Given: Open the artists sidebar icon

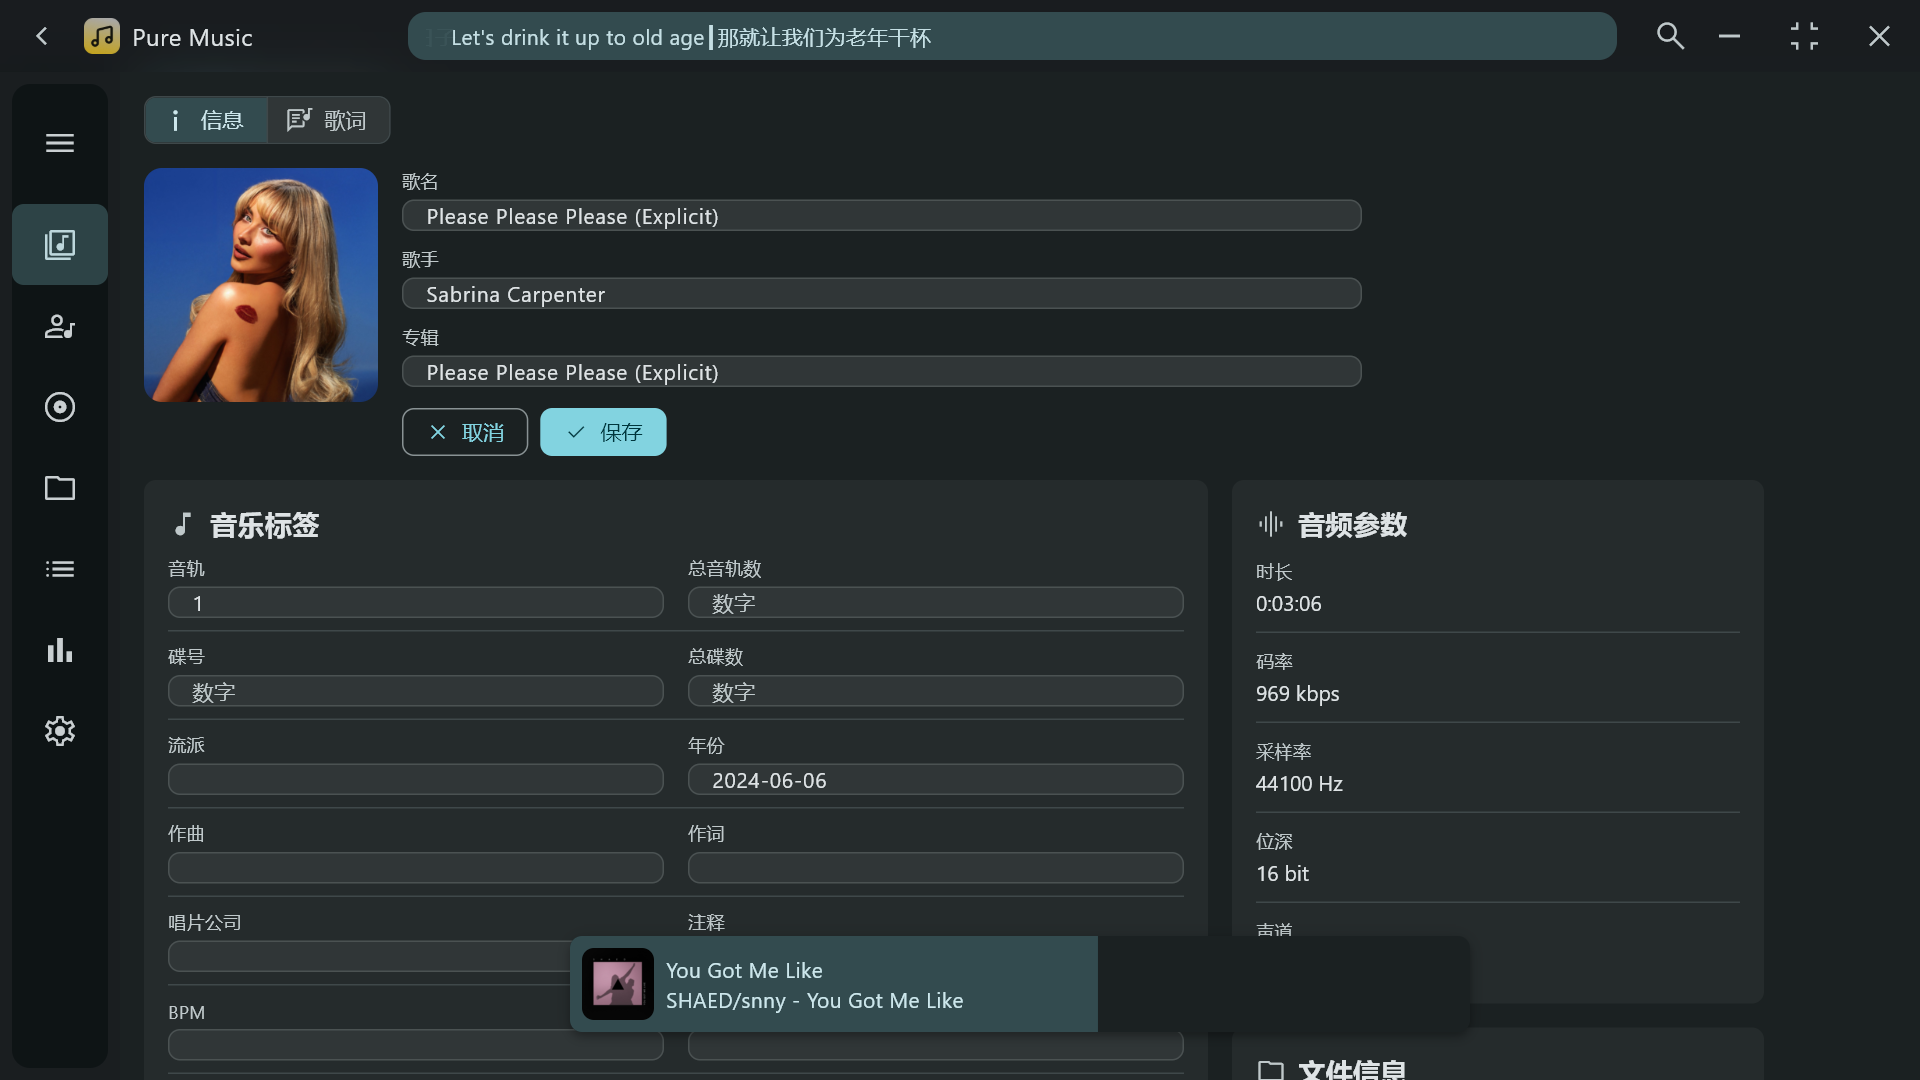Looking at the screenshot, I should 60,326.
